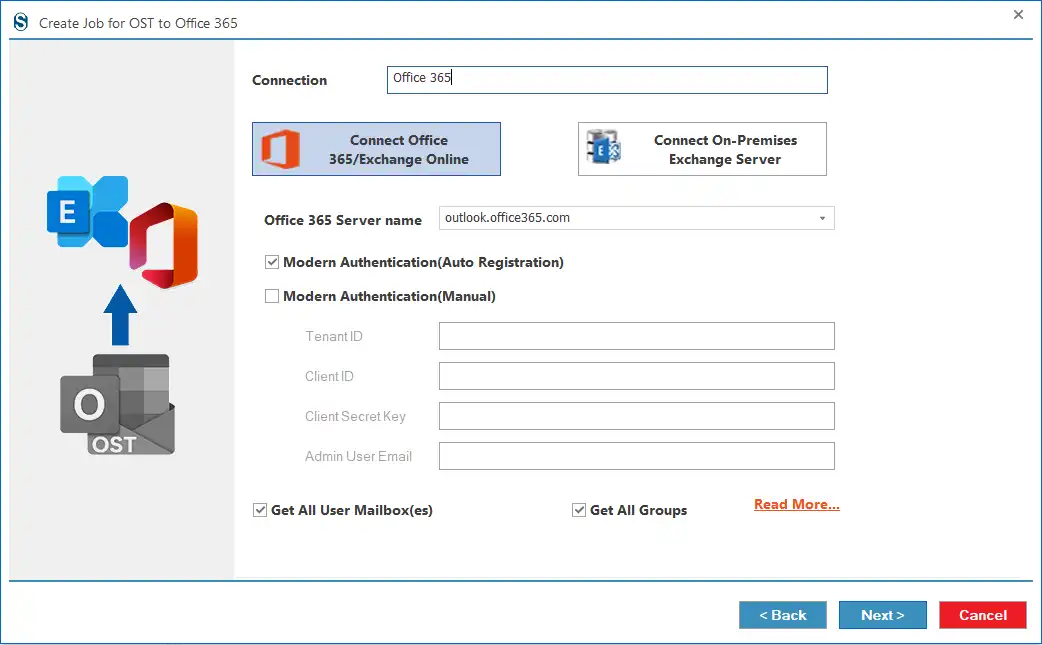Click the Tenant ID label
Screen dimensions: 1042x645
334,336
